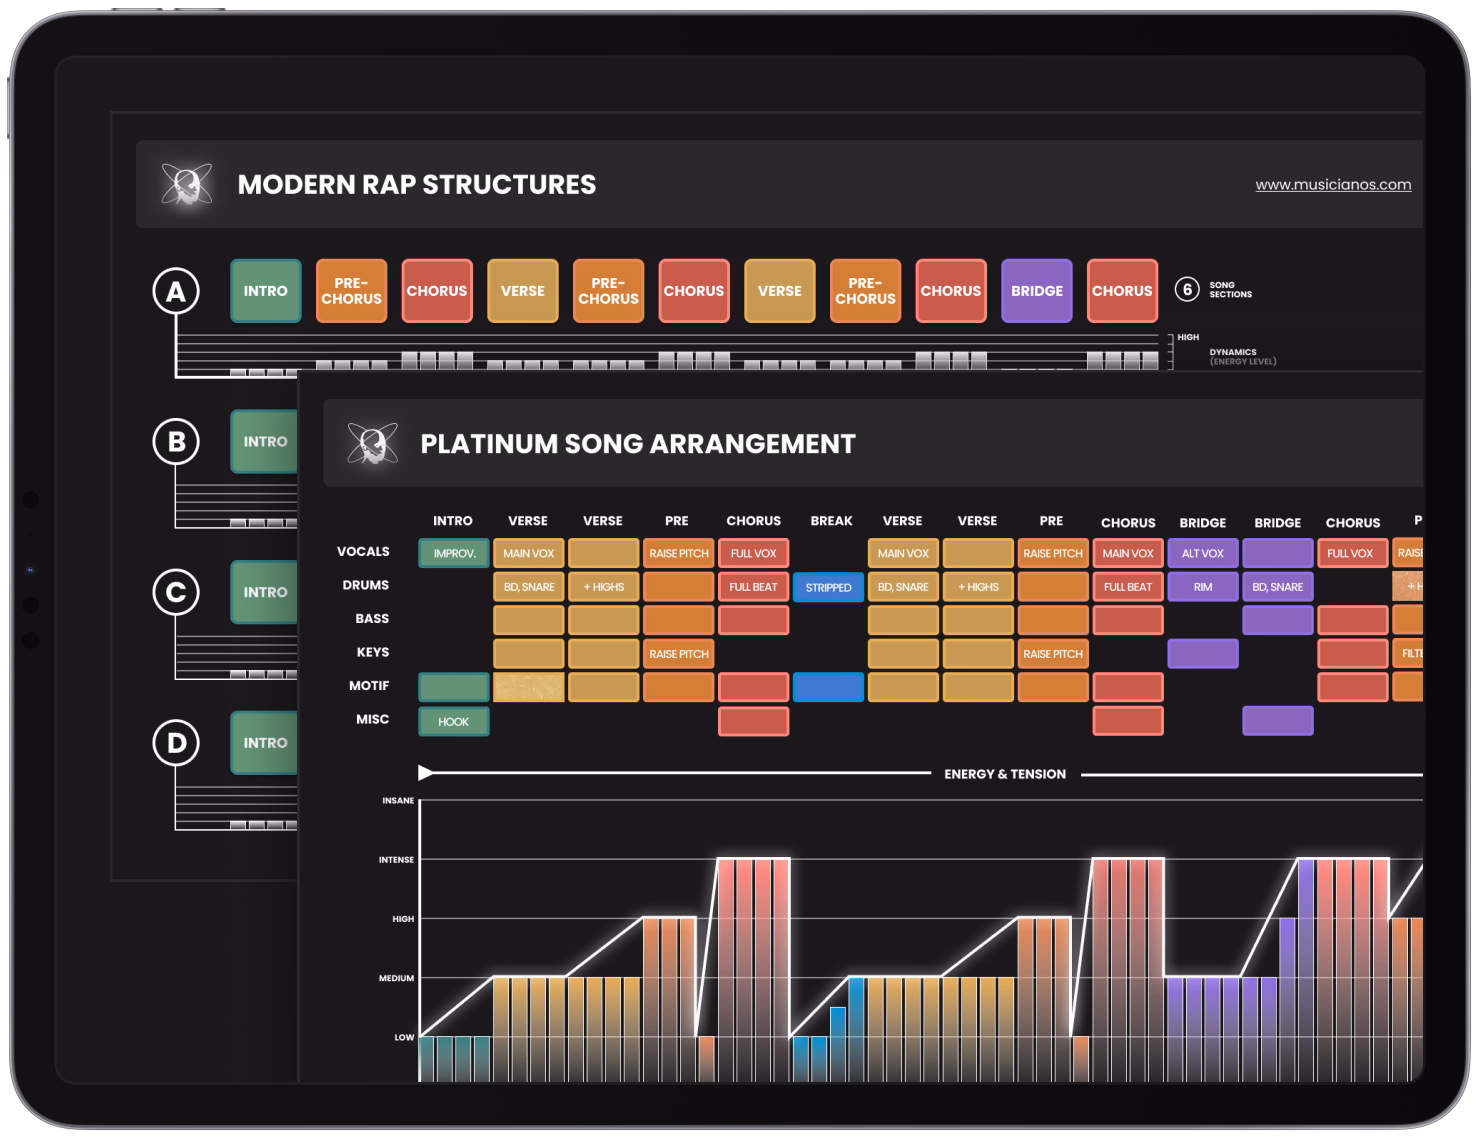Select the first FULL BEAT drums block
The image size is (1480, 1140).
753,587
